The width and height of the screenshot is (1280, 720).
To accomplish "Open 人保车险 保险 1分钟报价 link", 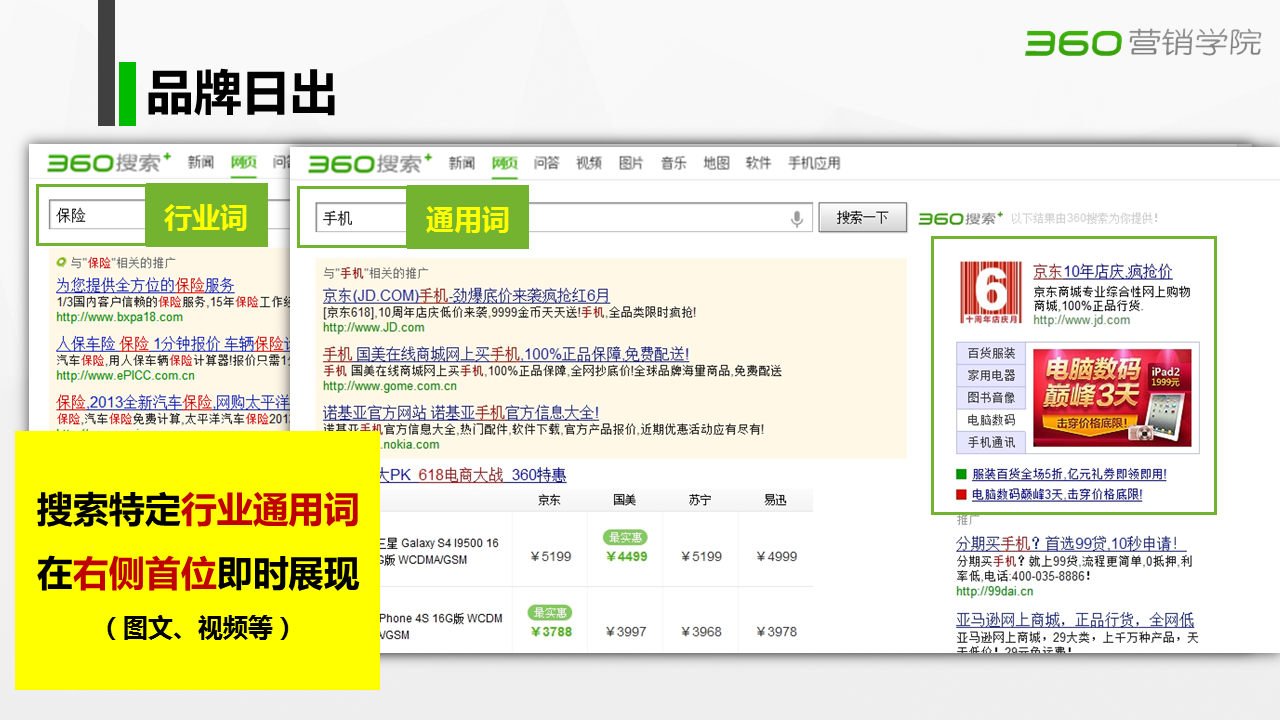I will click(173, 344).
